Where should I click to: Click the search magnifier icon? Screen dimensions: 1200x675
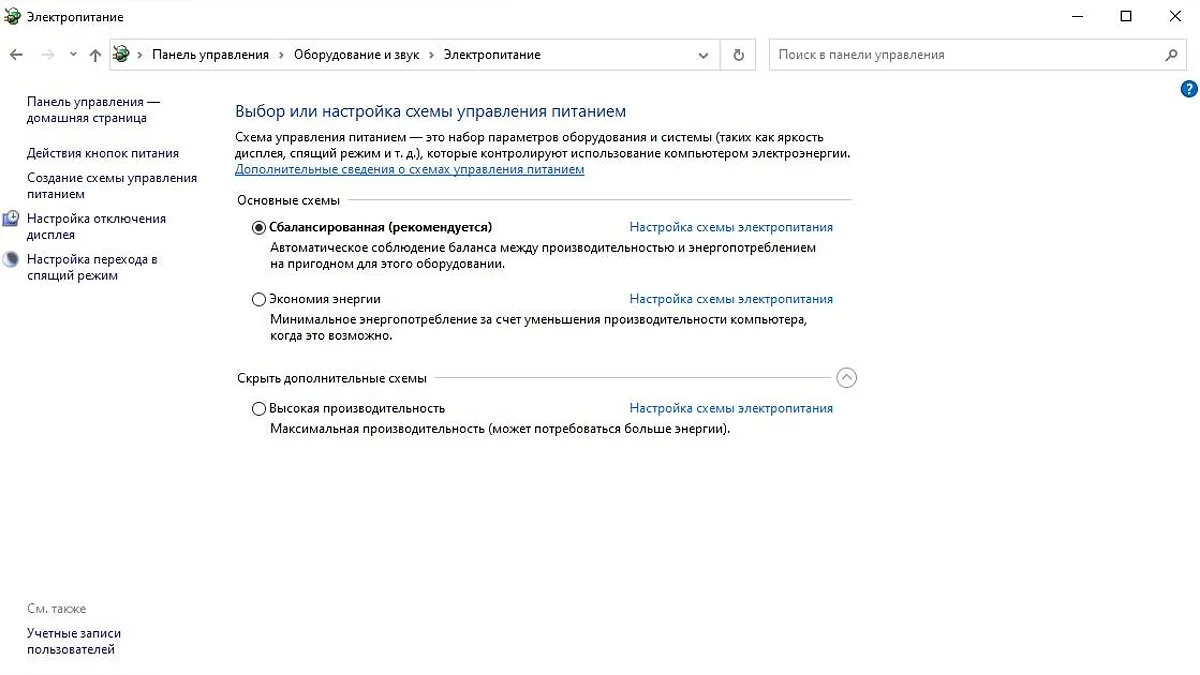[1171, 55]
